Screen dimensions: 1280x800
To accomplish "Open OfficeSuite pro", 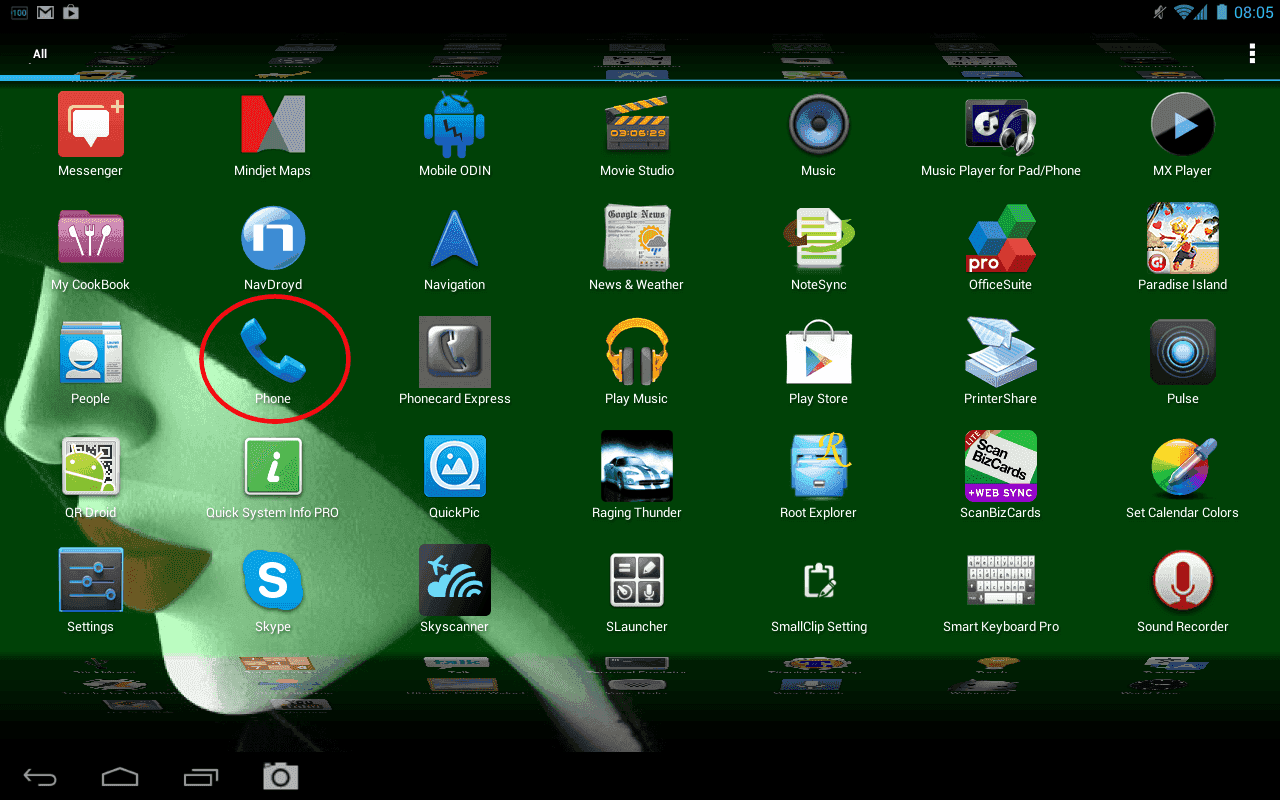I will click(1000, 239).
